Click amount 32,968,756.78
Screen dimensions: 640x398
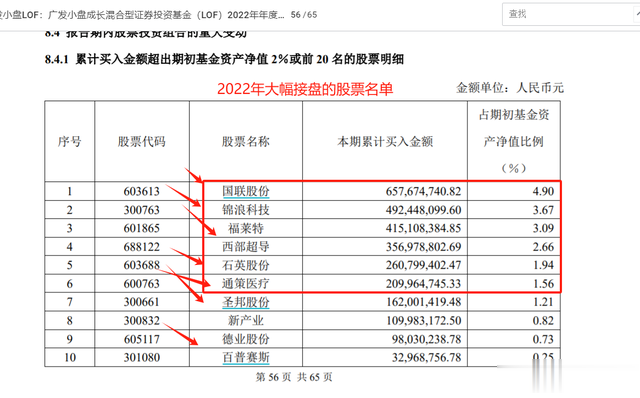pyautogui.click(x=426, y=358)
